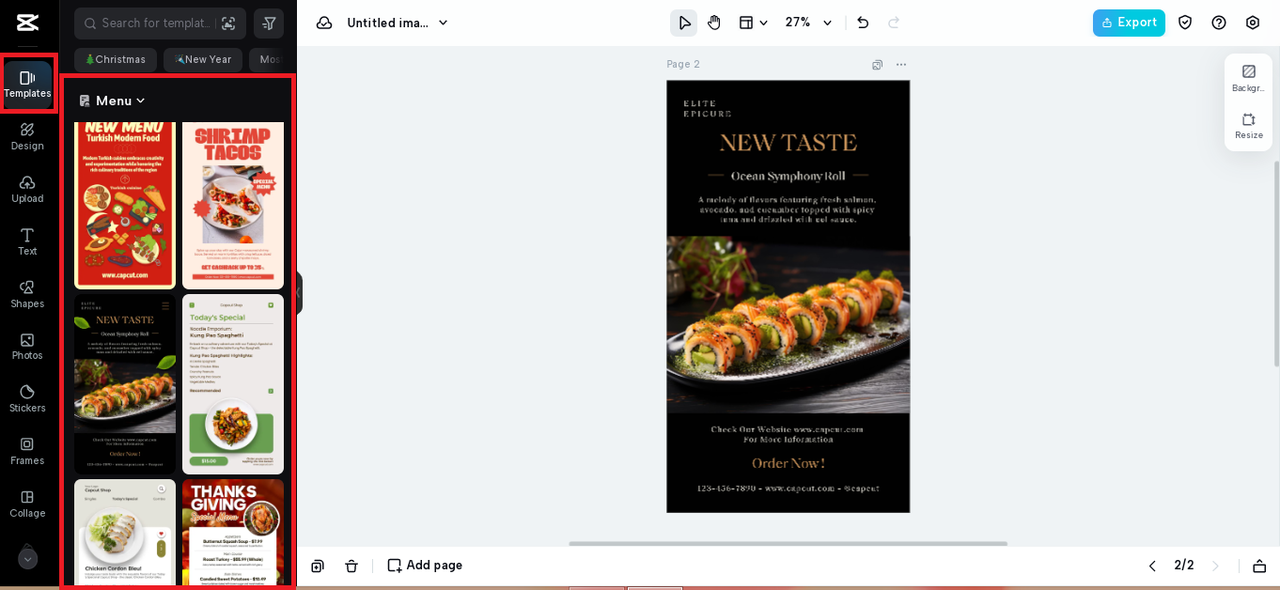
Task: Open the Frames panel
Action: click(x=27, y=451)
